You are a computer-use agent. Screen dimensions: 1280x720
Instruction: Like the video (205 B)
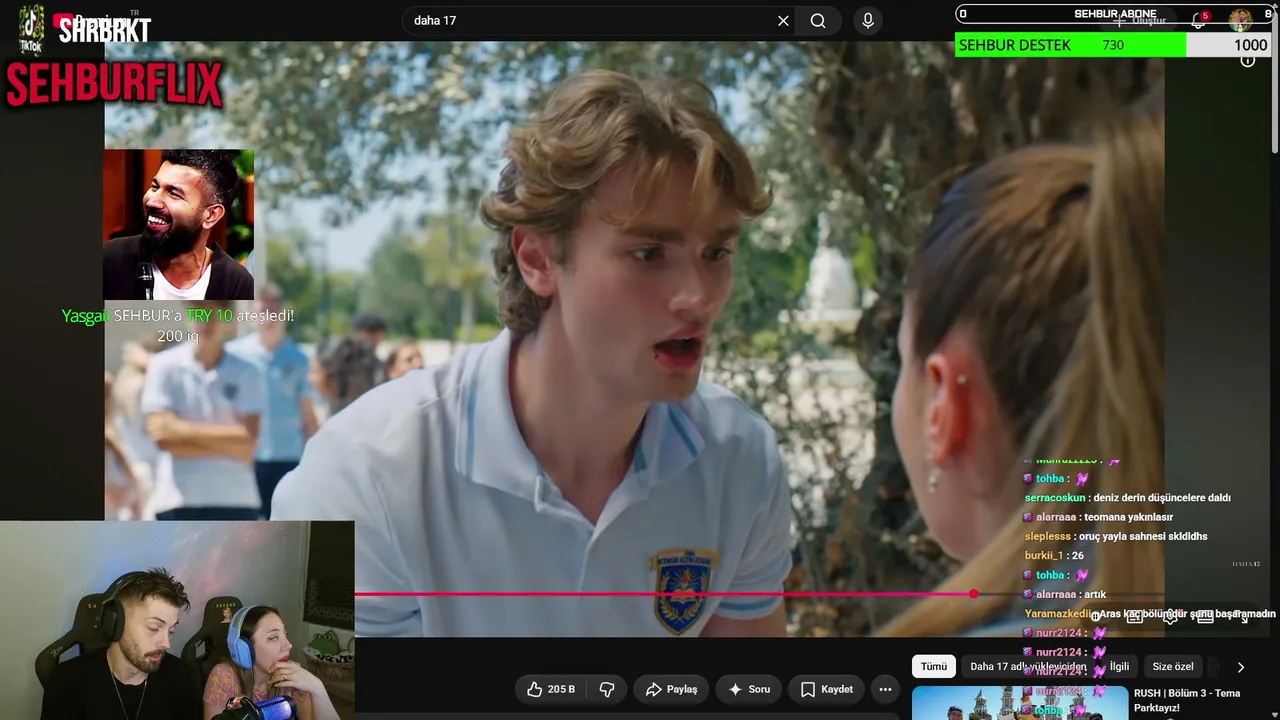click(551, 689)
